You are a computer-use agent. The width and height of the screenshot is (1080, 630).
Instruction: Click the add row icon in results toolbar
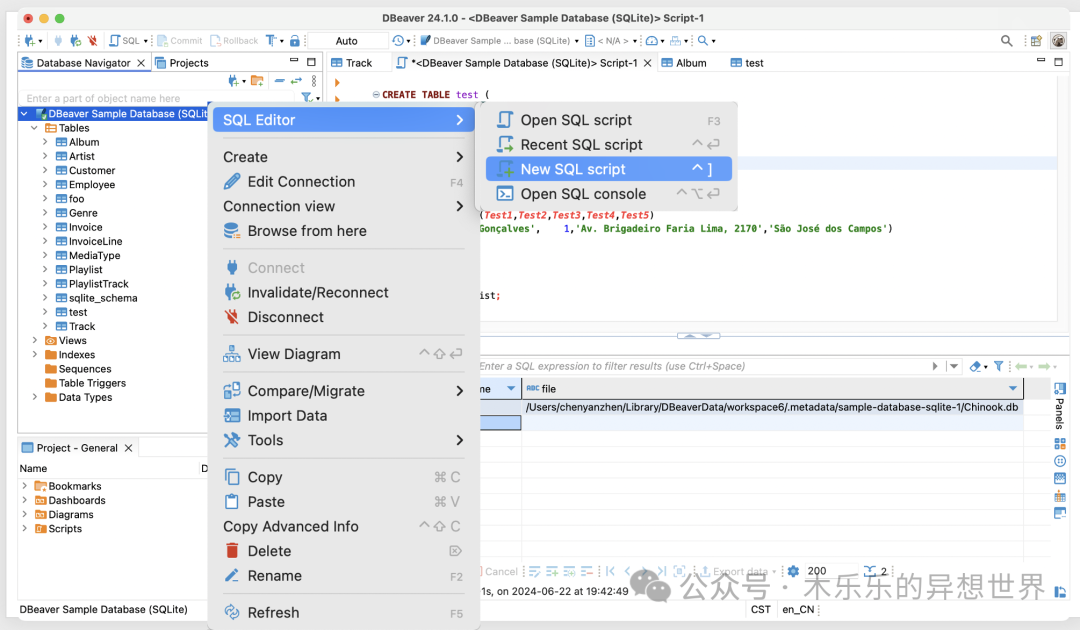[x=552, y=571]
